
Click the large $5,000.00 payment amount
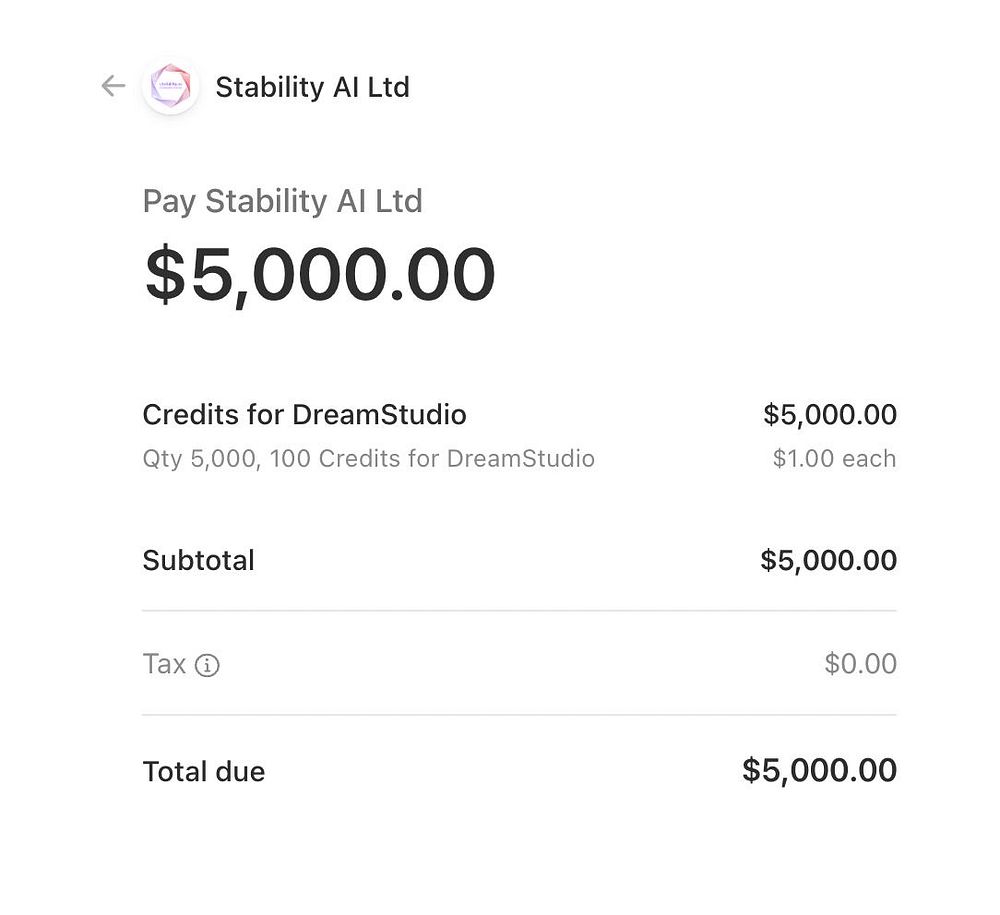(x=320, y=274)
